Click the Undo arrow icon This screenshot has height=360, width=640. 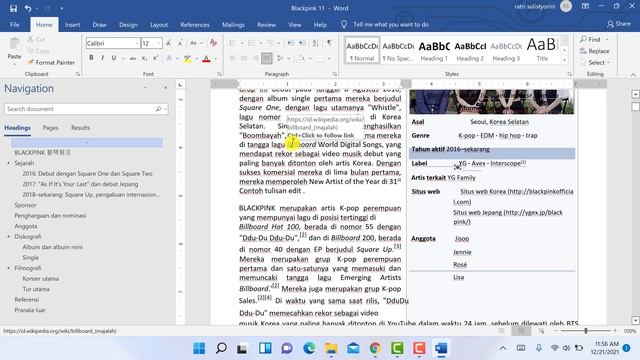[28, 8]
